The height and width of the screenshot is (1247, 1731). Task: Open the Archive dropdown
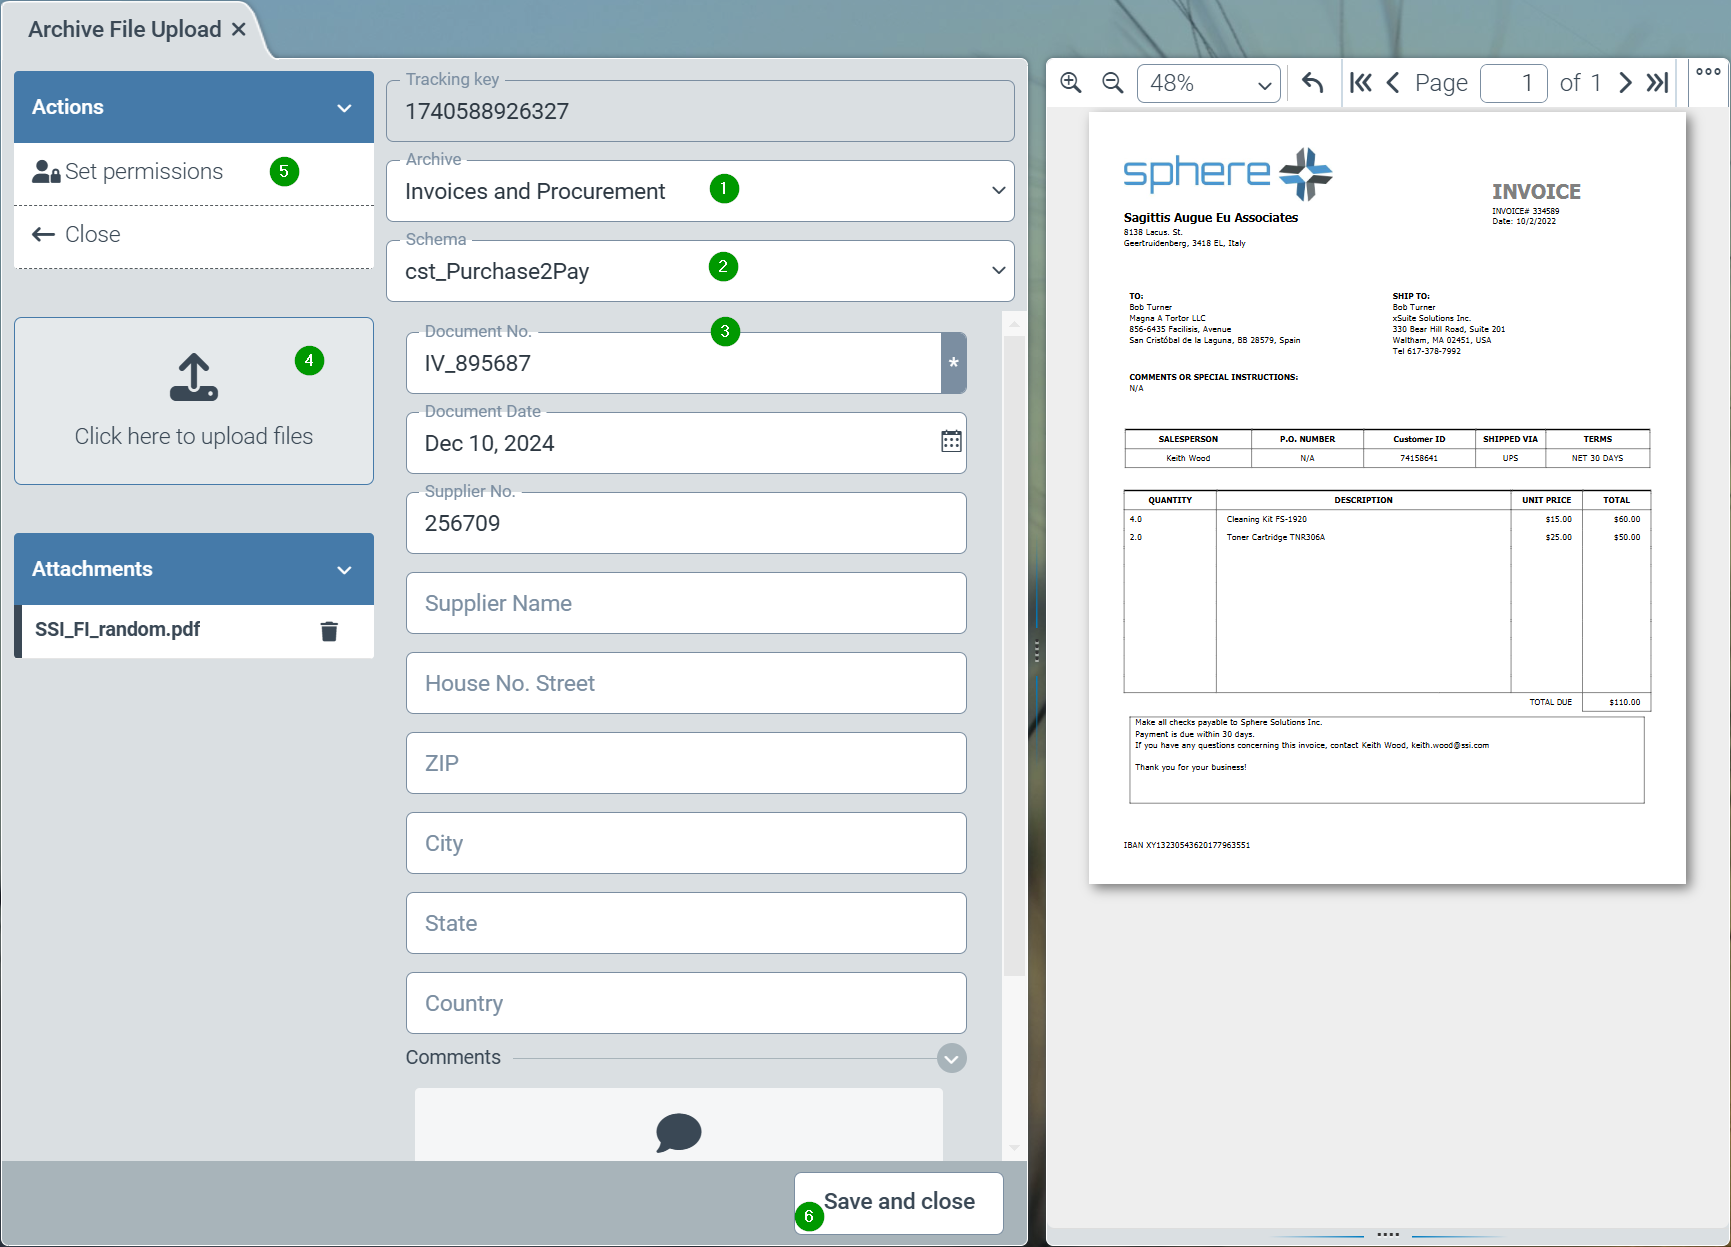[998, 191]
